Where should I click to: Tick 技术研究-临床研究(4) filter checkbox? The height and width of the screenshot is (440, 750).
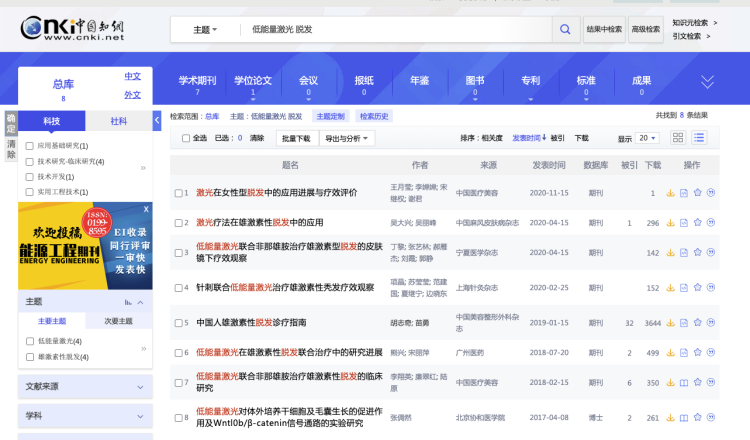[29, 162]
